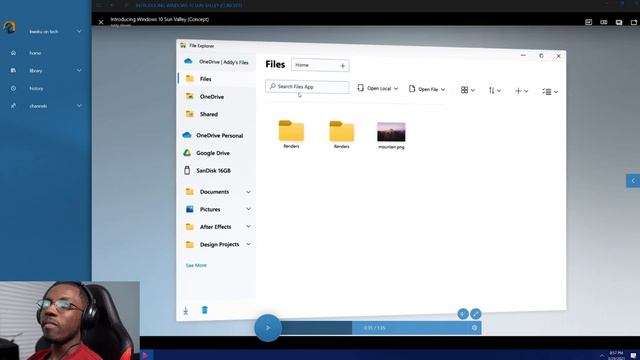This screenshot has height=360, width=640.
Task: Open the Open File dropdown
Action: [x=427, y=89]
